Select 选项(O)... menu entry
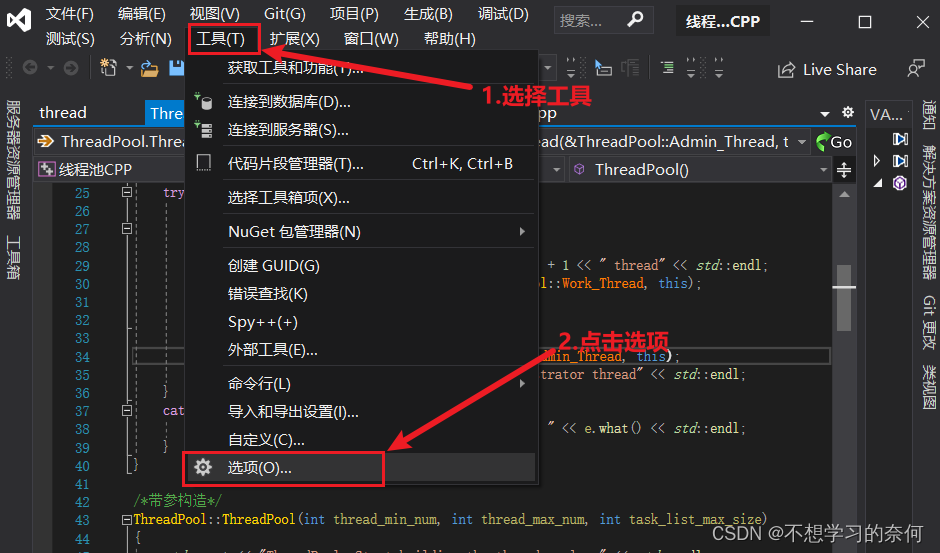Viewport: 940px width, 553px height. pos(361,467)
